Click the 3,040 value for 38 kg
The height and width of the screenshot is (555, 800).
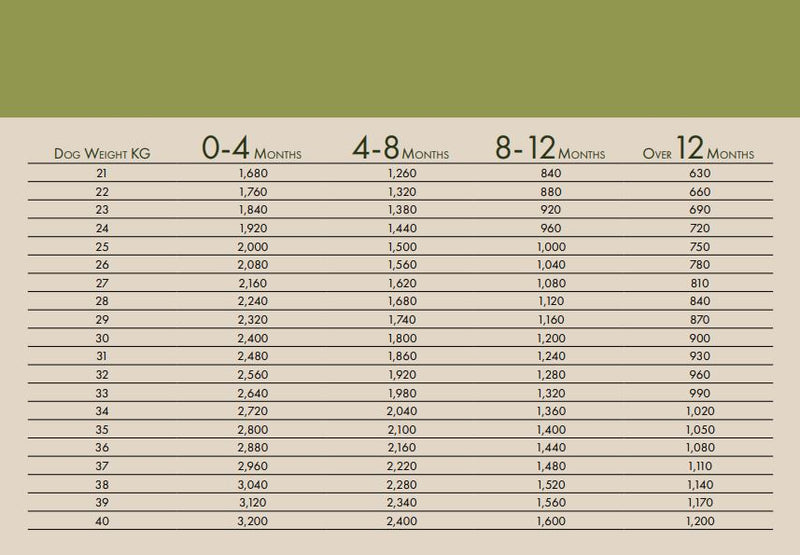click(252, 486)
